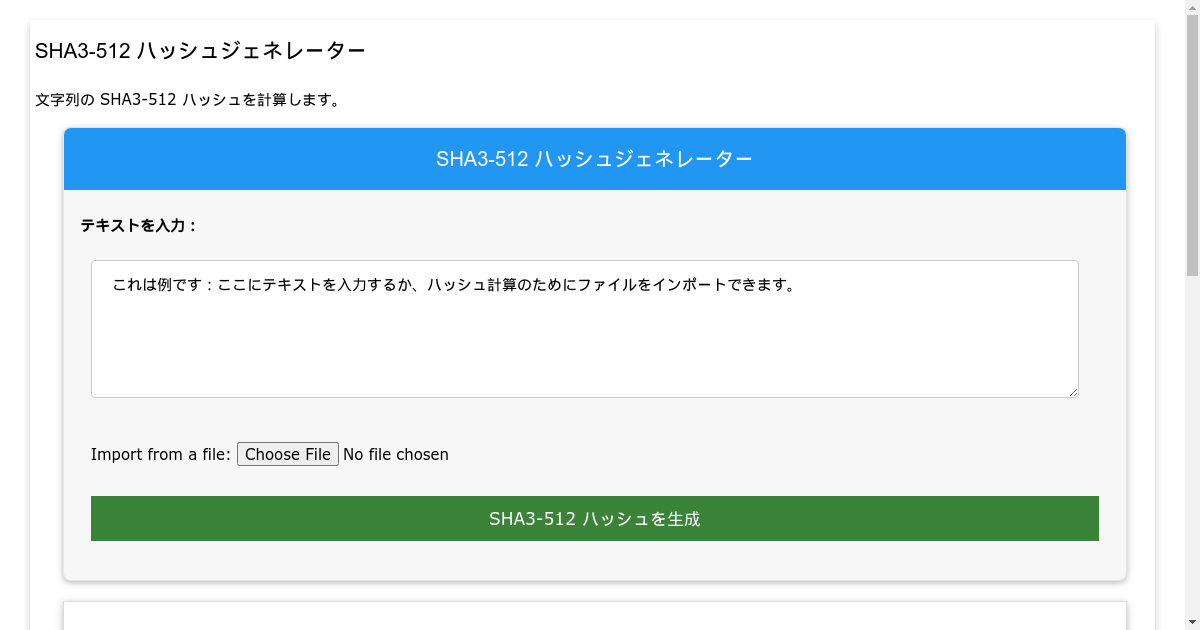This screenshot has height=630, width=1200.
Task: Click the No file chosen label
Action: 395,454
